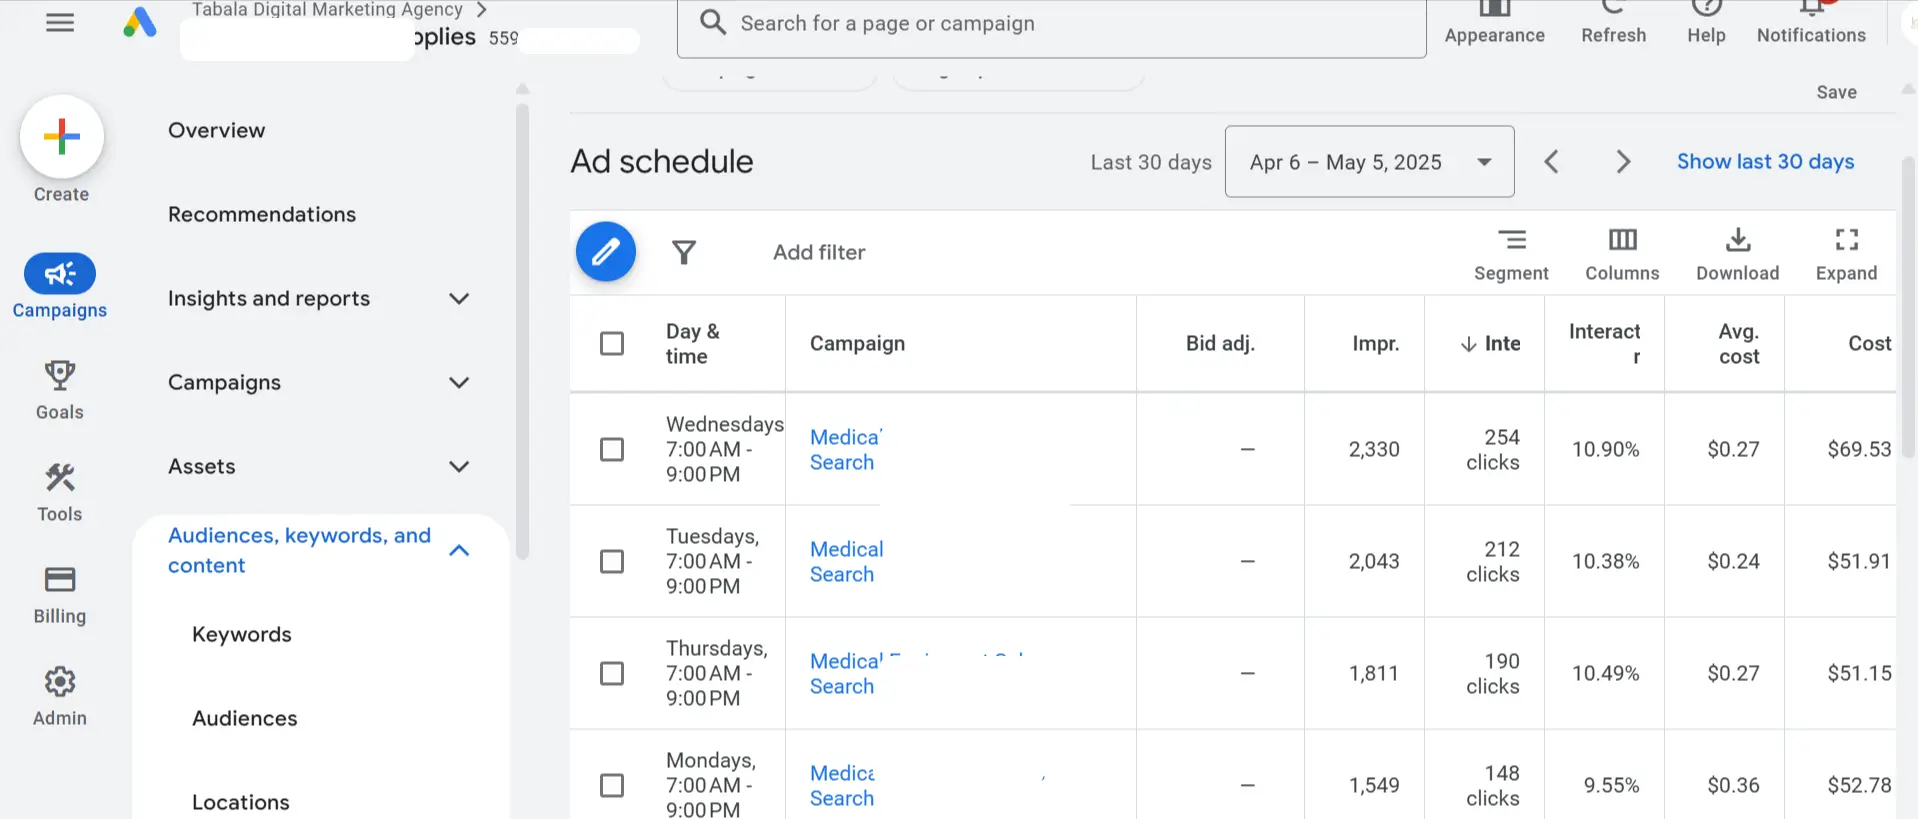Click the 10.38% interaction rate cell

pyautogui.click(x=1605, y=562)
